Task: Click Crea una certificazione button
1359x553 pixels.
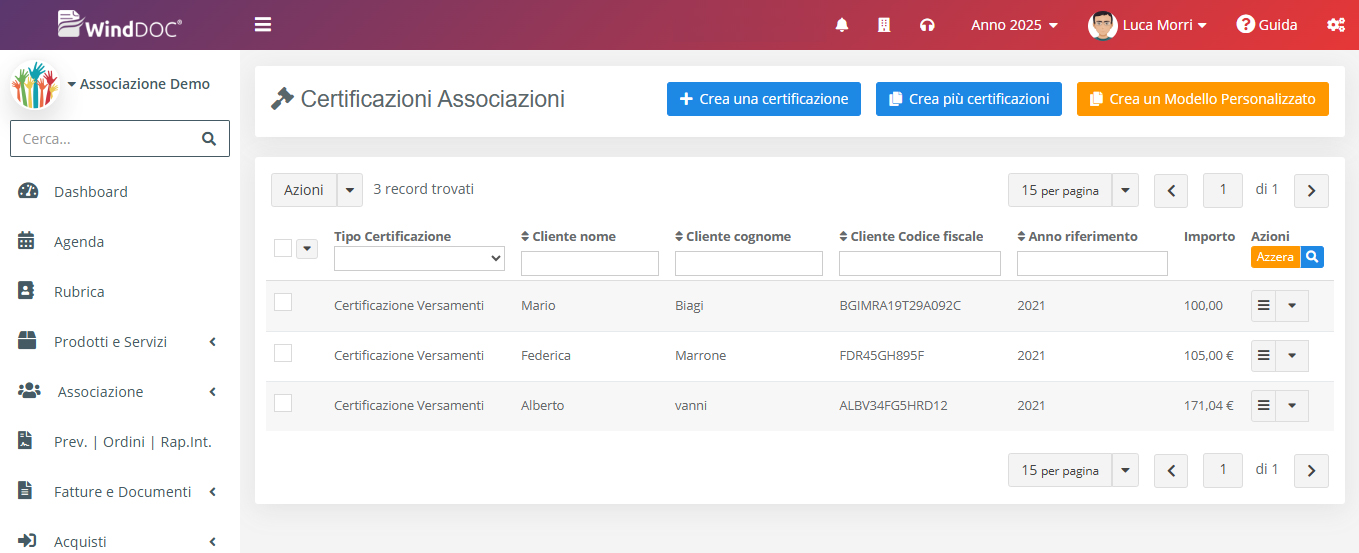Action: (764, 99)
